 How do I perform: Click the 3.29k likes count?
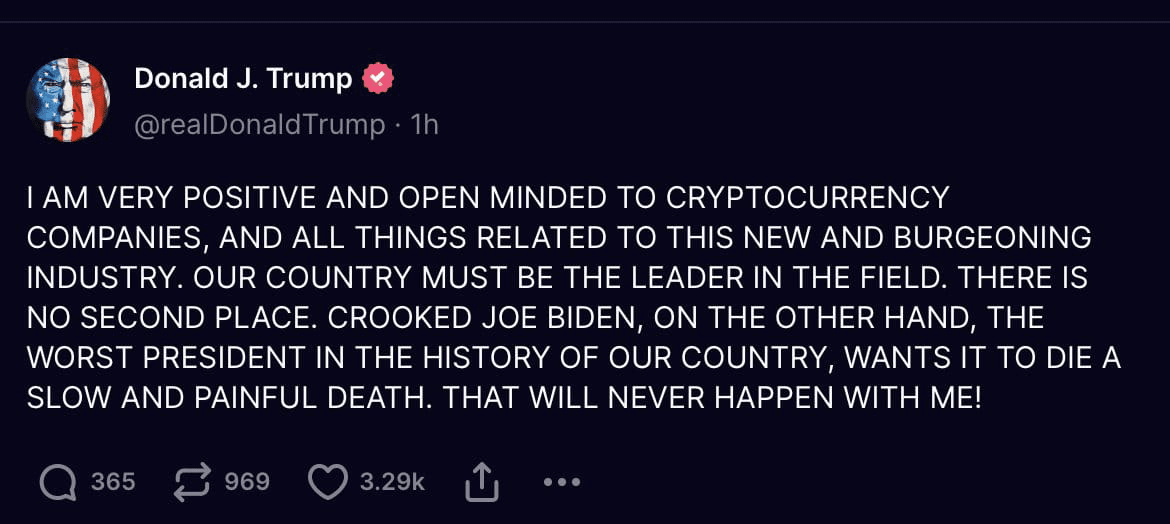point(392,482)
